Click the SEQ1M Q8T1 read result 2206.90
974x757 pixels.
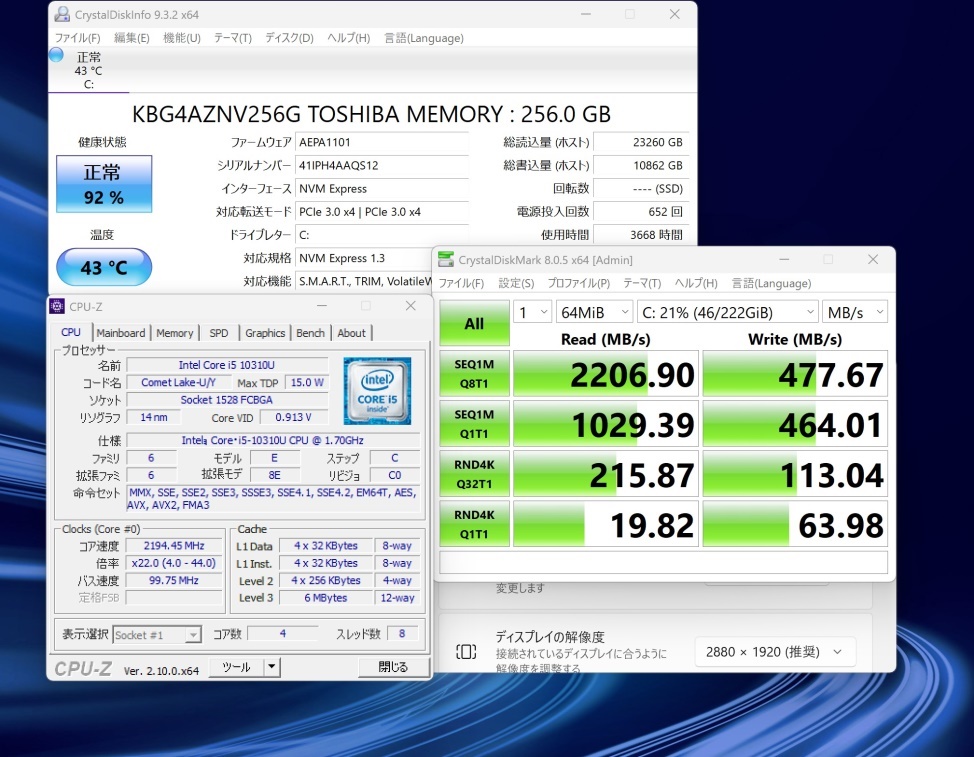click(x=606, y=374)
